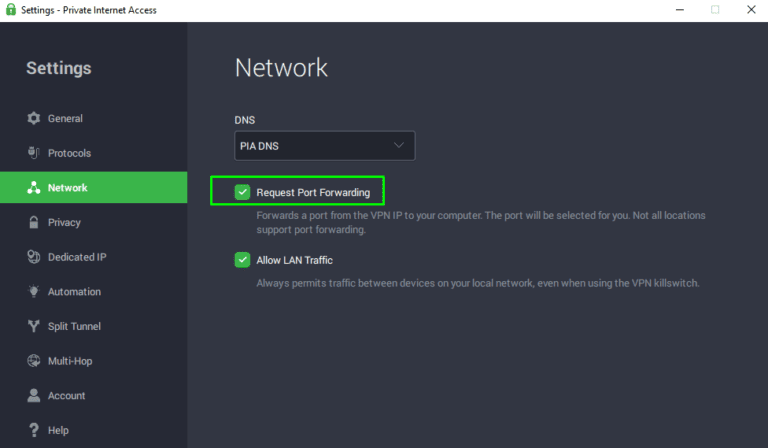Minimize the Settings window
The width and height of the screenshot is (768, 448).
(668, 10)
